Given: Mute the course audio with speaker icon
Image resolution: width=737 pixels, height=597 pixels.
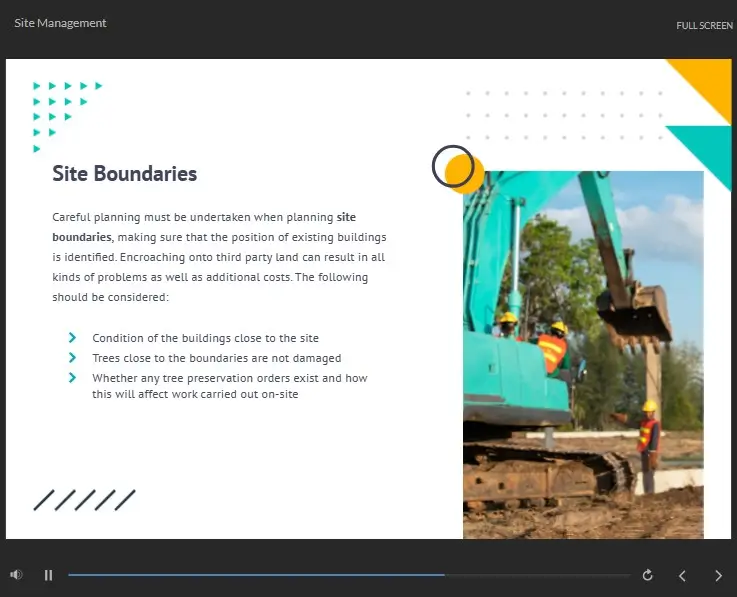Looking at the screenshot, I should (16, 575).
